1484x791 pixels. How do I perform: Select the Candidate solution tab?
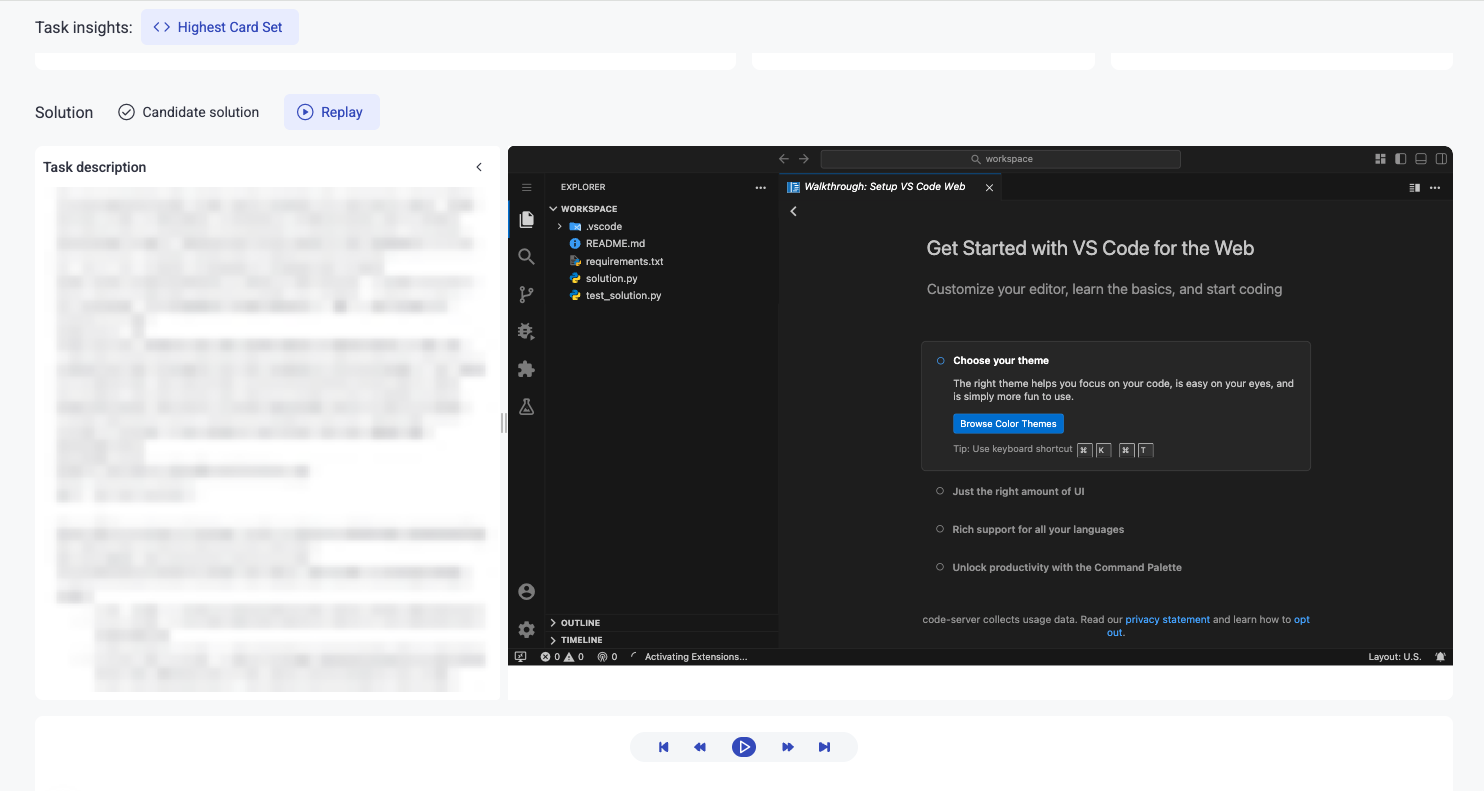188,112
